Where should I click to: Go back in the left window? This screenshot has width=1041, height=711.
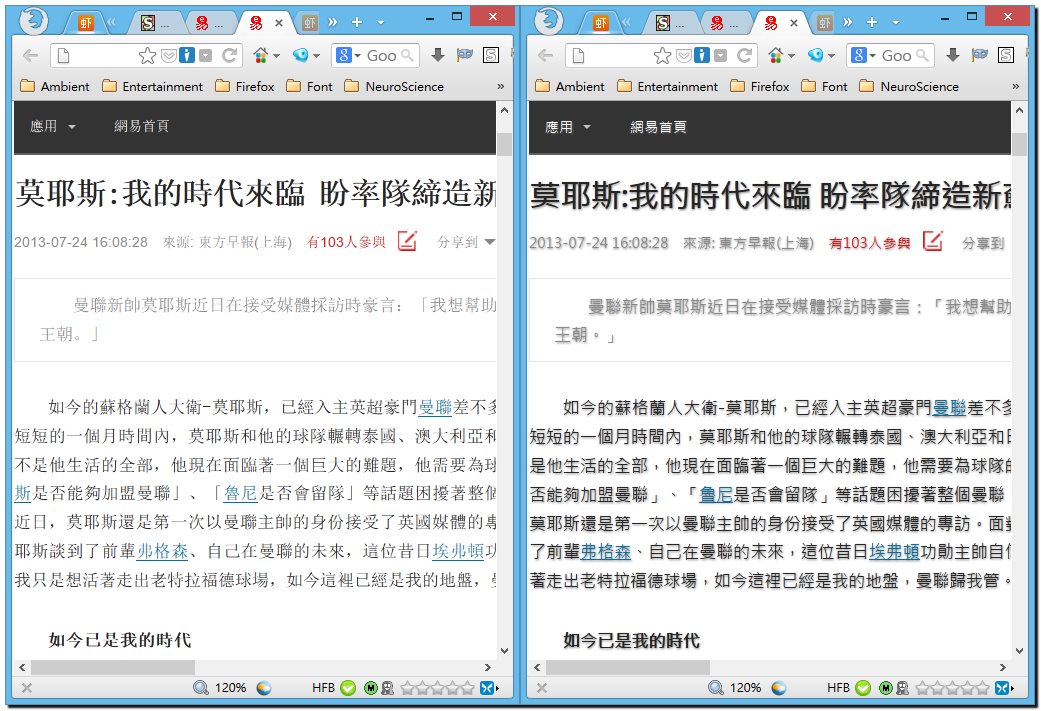pyautogui.click(x=31, y=56)
